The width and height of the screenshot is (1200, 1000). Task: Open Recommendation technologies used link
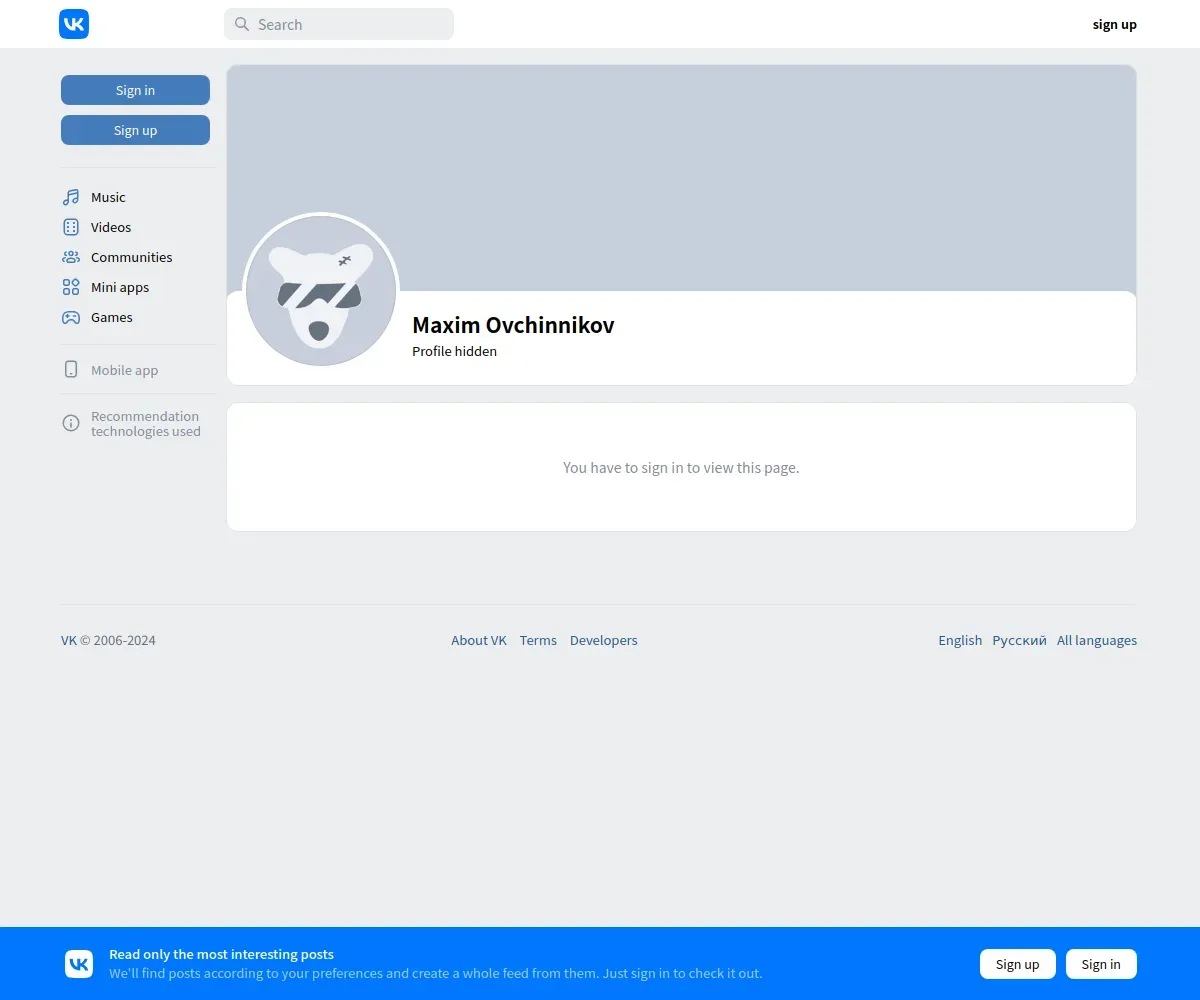[x=146, y=424]
